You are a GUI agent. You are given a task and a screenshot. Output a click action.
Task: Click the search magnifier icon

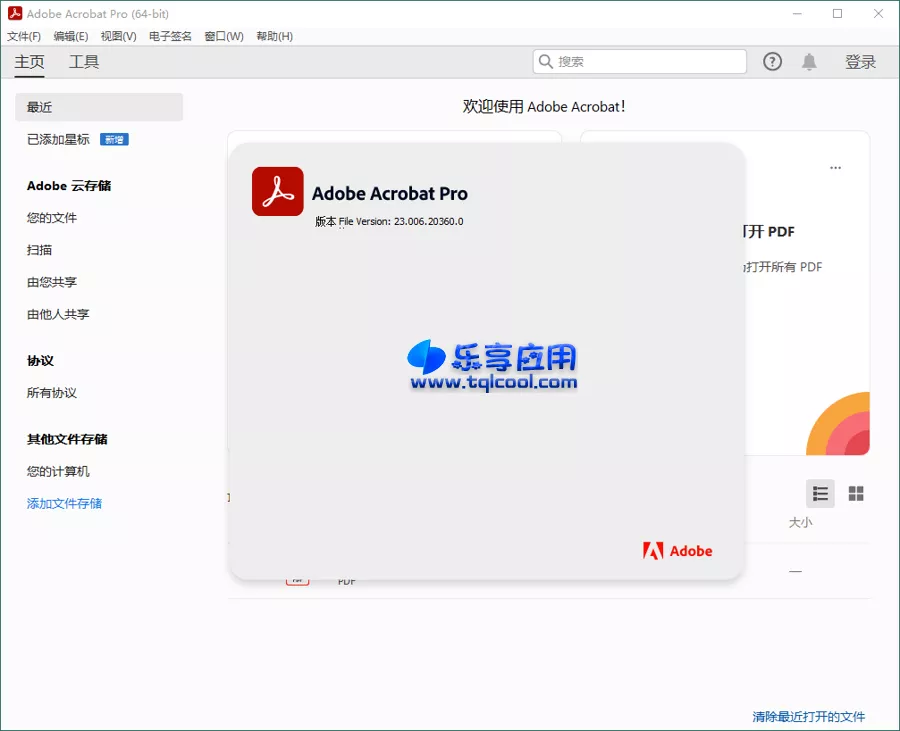click(546, 61)
